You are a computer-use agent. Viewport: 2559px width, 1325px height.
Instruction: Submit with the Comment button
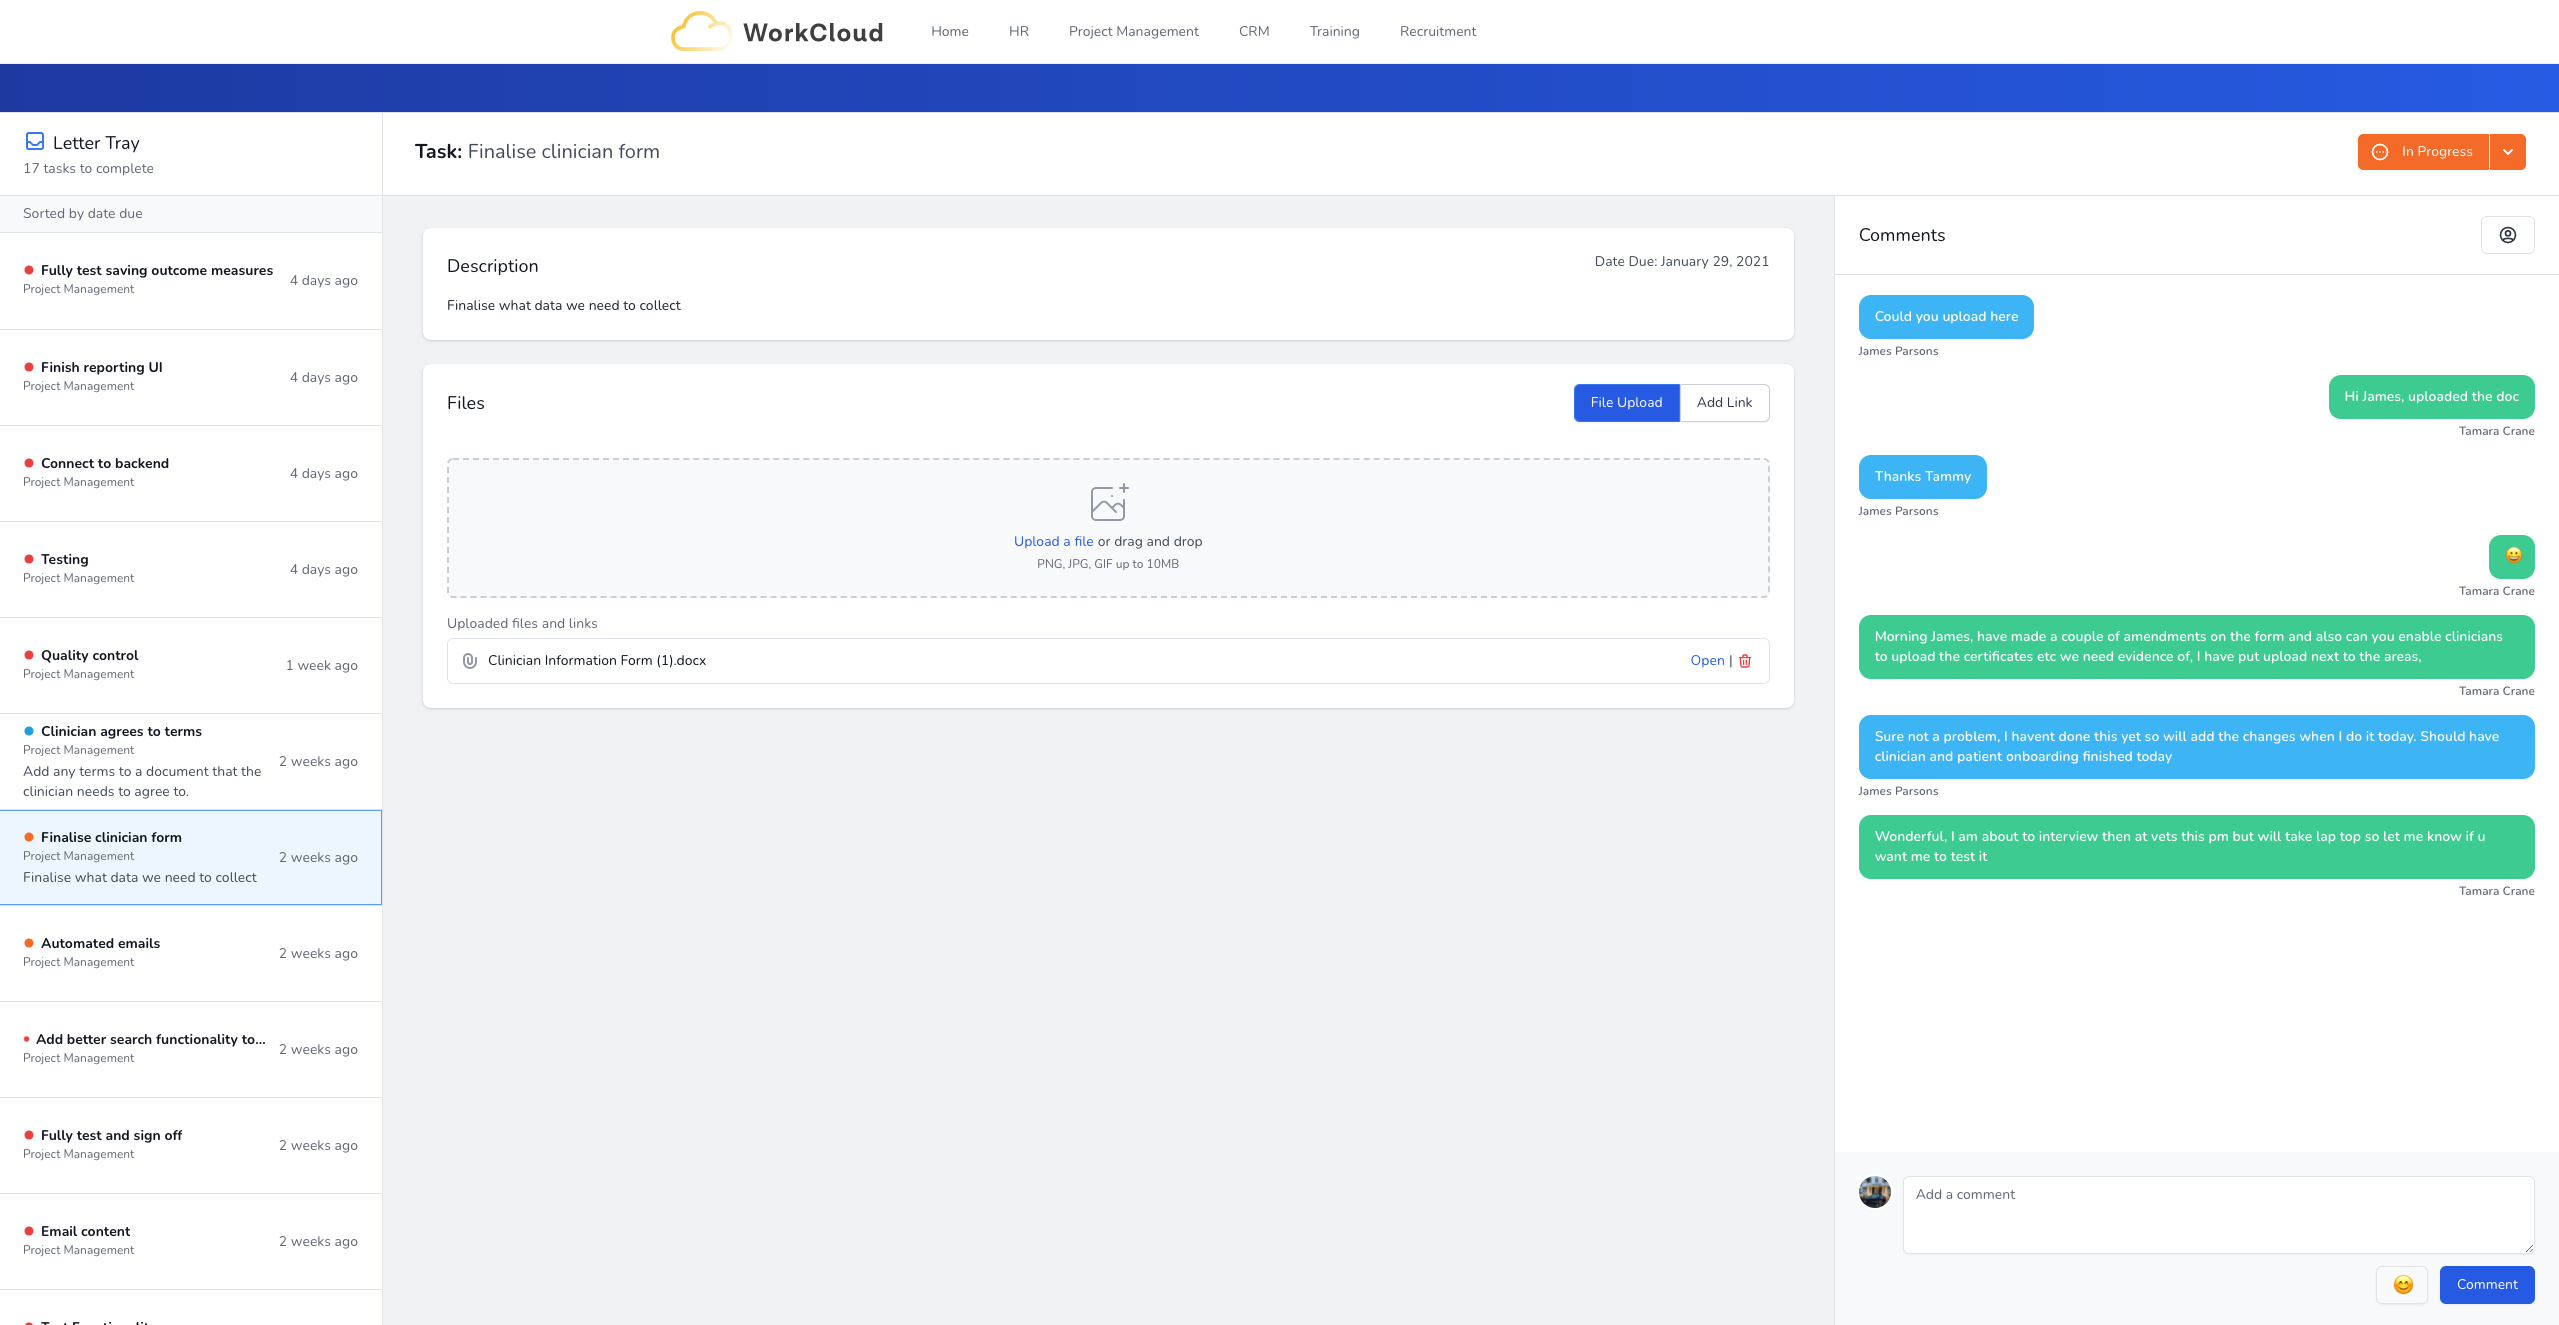coord(2486,1284)
